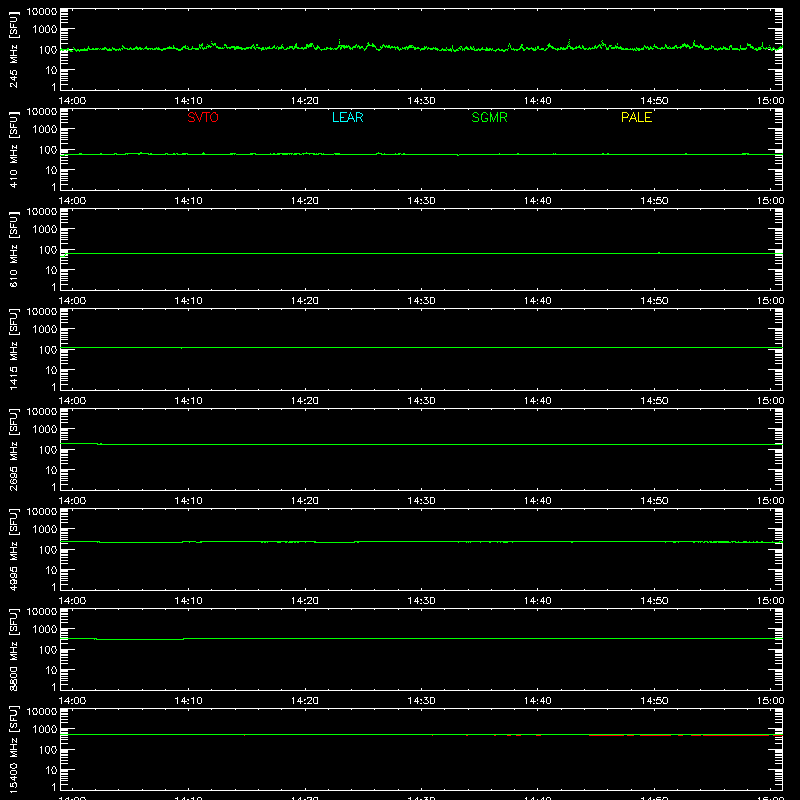
Task: Click 14:30 tick label under 245 MHz plot
Action: (x=421, y=101)
